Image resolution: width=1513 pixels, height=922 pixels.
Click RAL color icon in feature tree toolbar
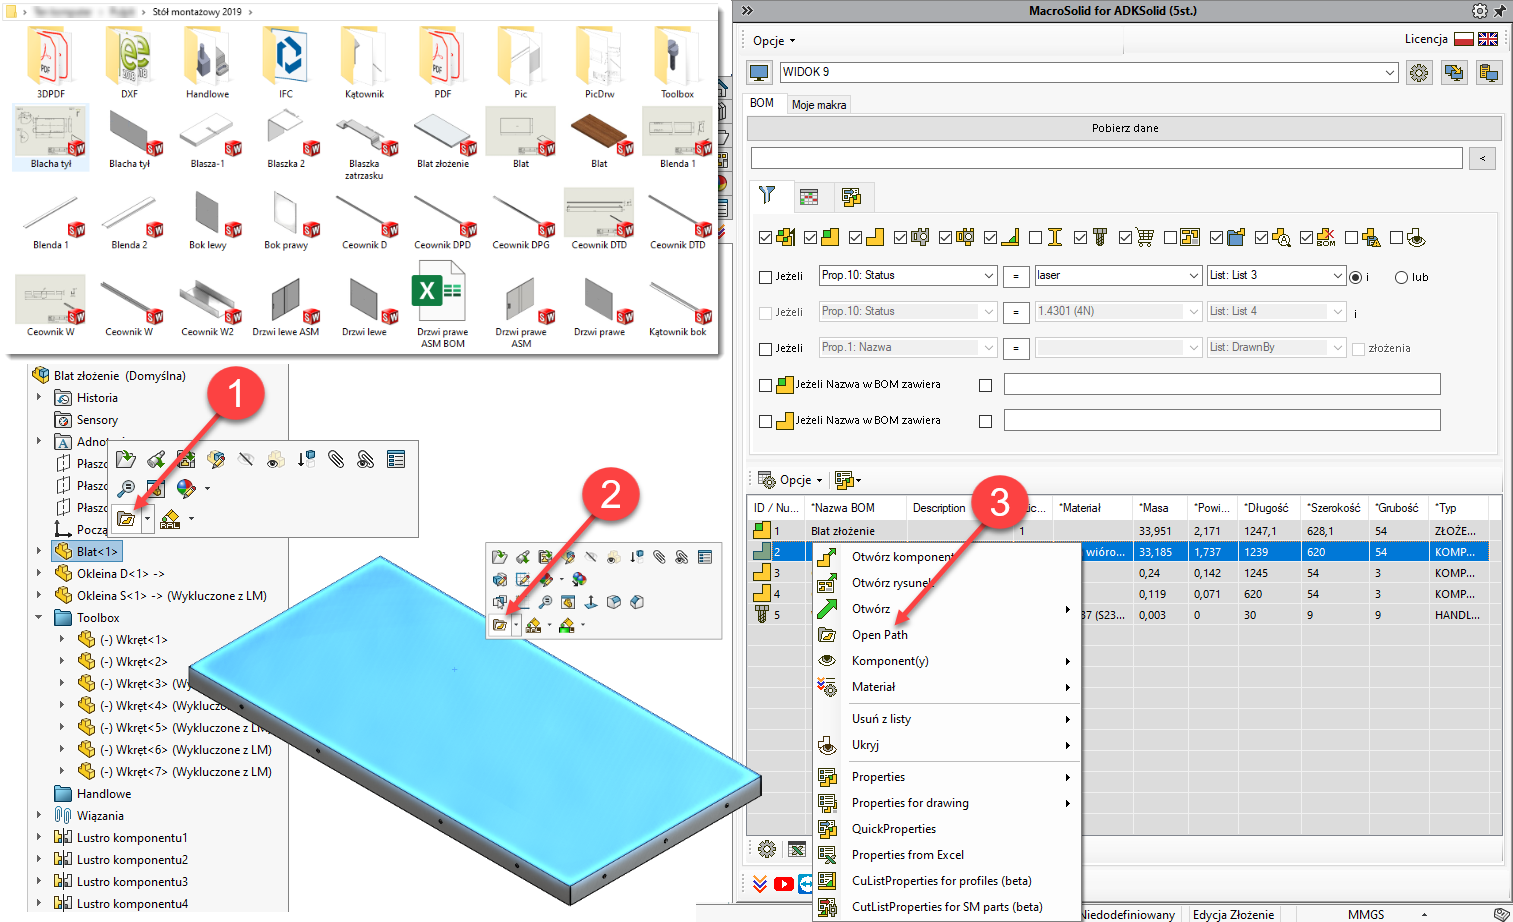pos(170,519)
